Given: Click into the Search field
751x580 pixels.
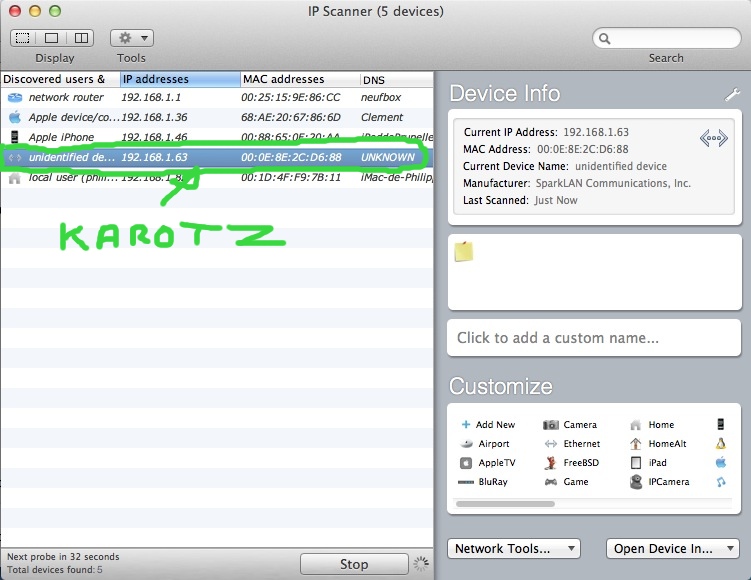Looking at the screenshot, I should coord(666,38).
